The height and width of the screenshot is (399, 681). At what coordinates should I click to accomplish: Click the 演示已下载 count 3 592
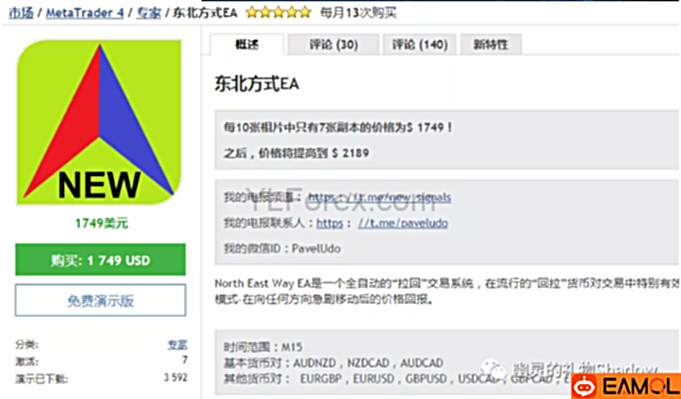(175, 377)
